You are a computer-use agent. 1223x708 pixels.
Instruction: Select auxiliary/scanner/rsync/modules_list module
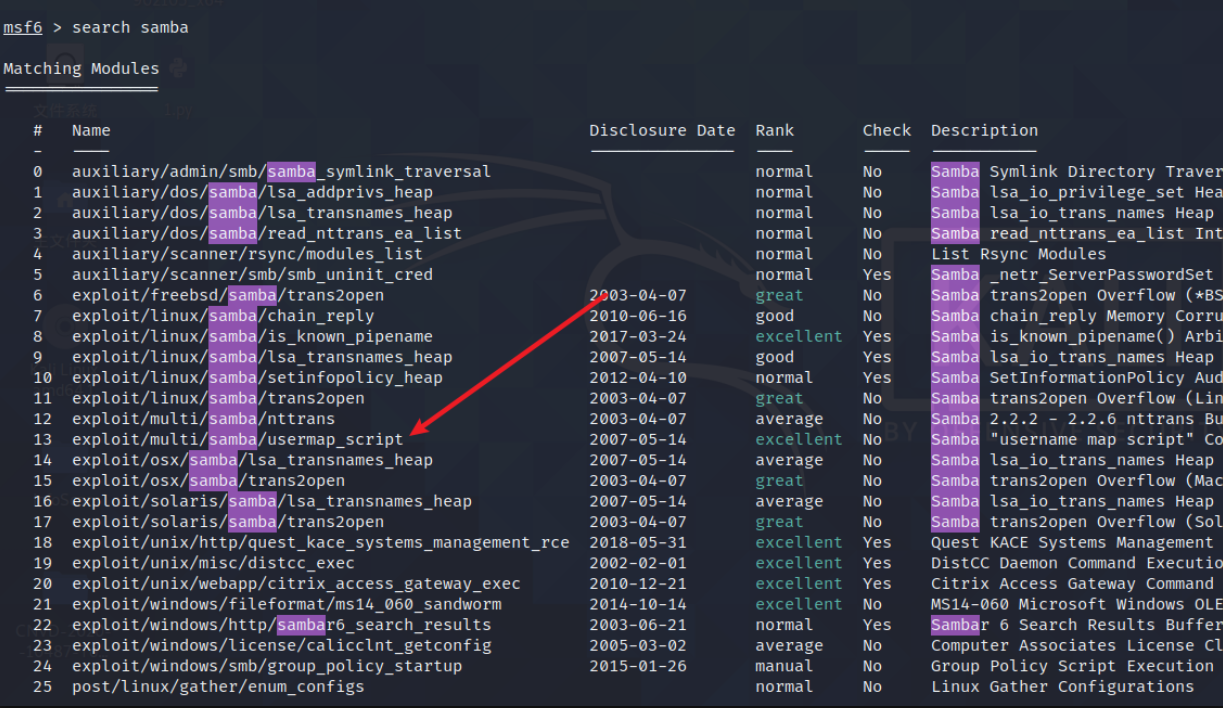pyautogui.click(x=247, y=254)
